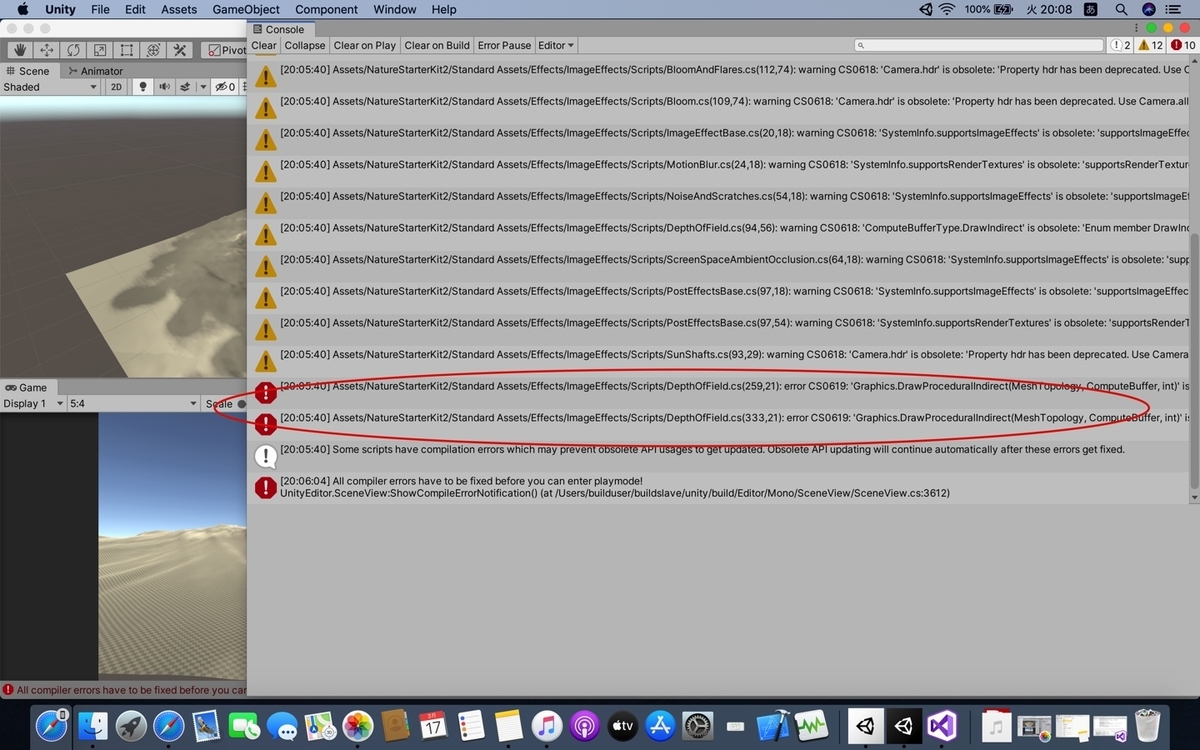Viewport: 1200px width, 750px height.
Task: Select the Scale tool
Action: [x=100, y=50]
